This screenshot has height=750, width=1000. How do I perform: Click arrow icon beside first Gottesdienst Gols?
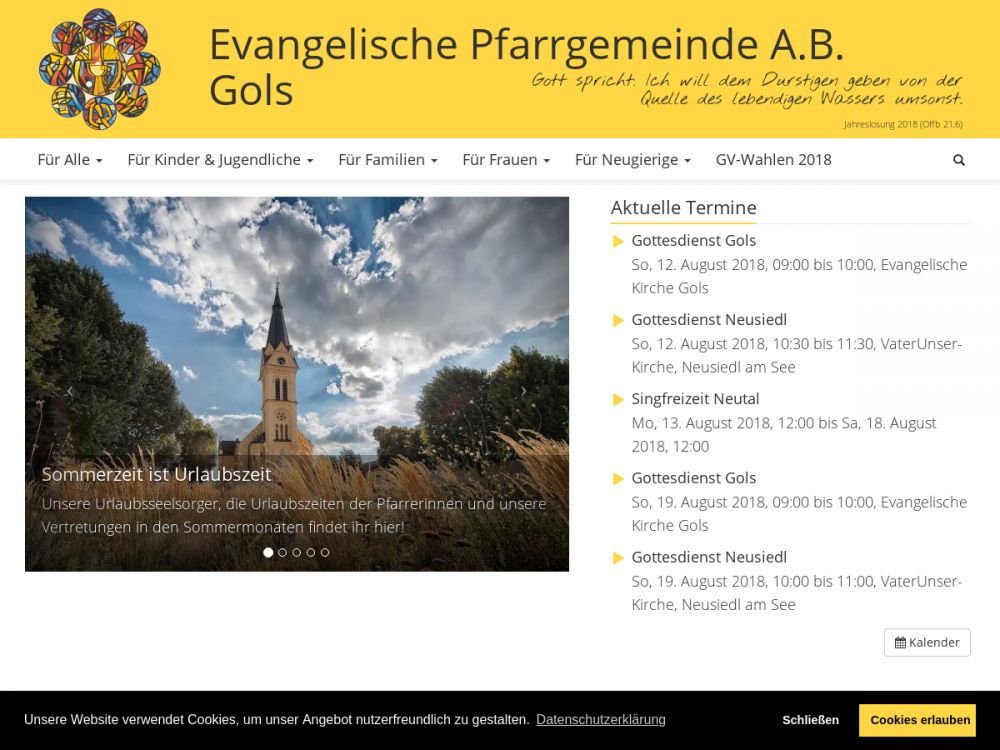pyautogui.click(x=618, y=241)
